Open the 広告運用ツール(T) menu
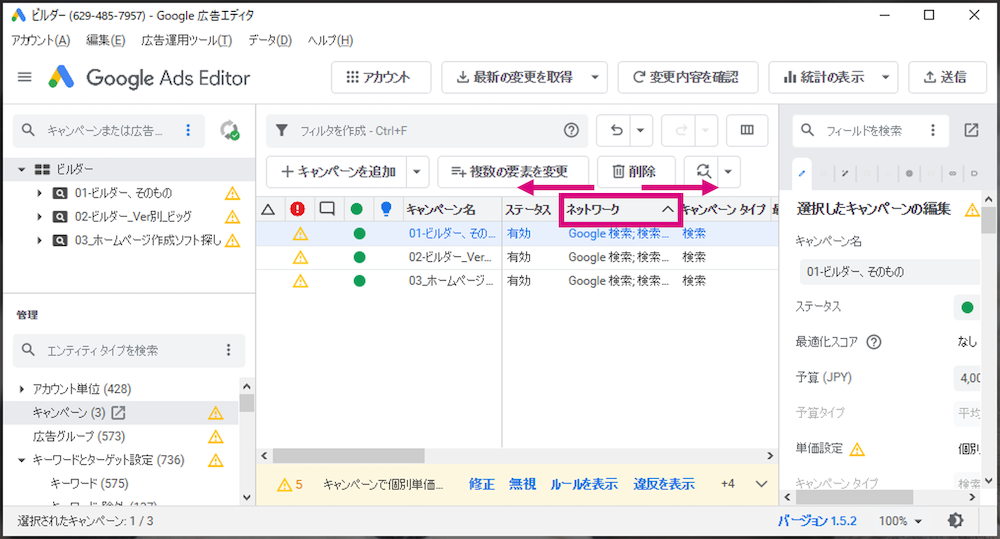This screenshot has height=539, width=1000. [187, 40]
